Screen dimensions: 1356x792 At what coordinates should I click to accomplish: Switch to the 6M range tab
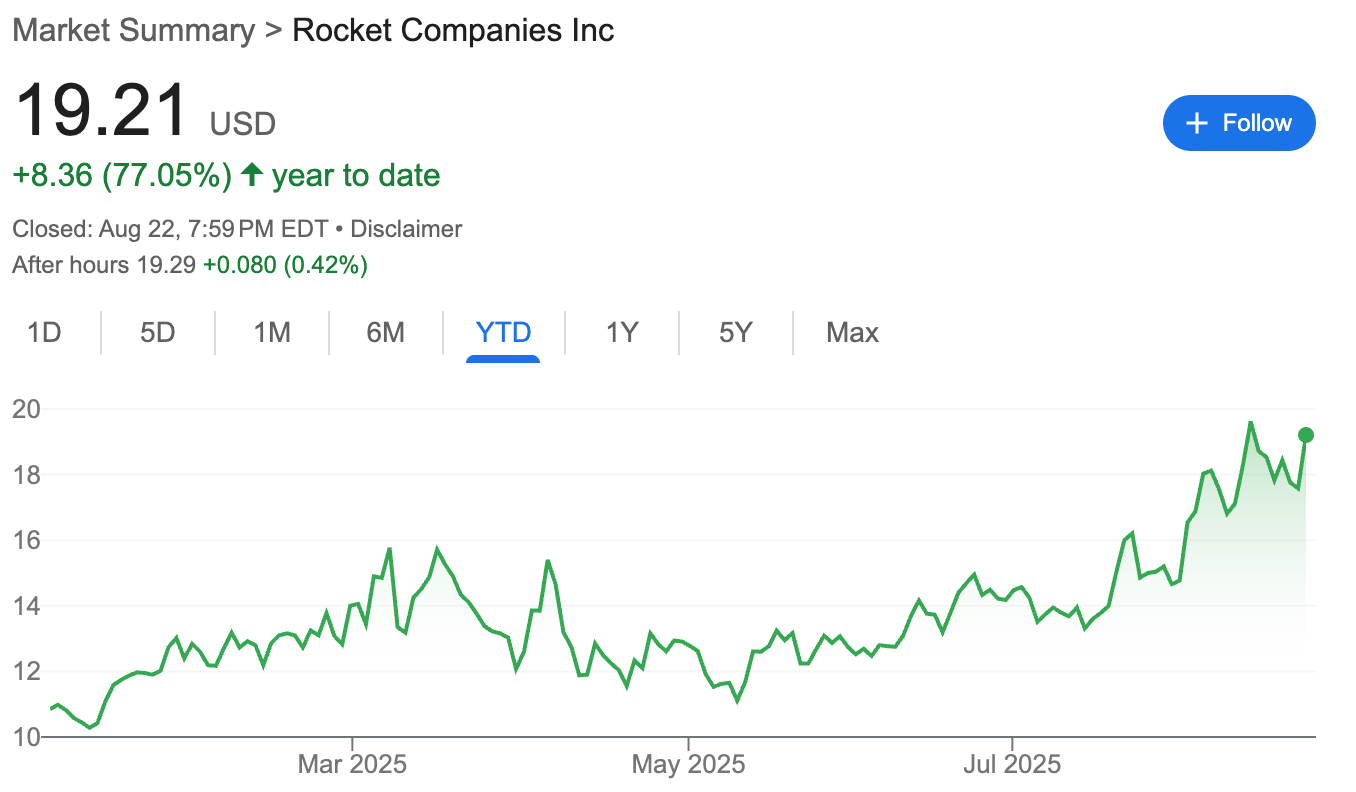click(x=386, y=332)
